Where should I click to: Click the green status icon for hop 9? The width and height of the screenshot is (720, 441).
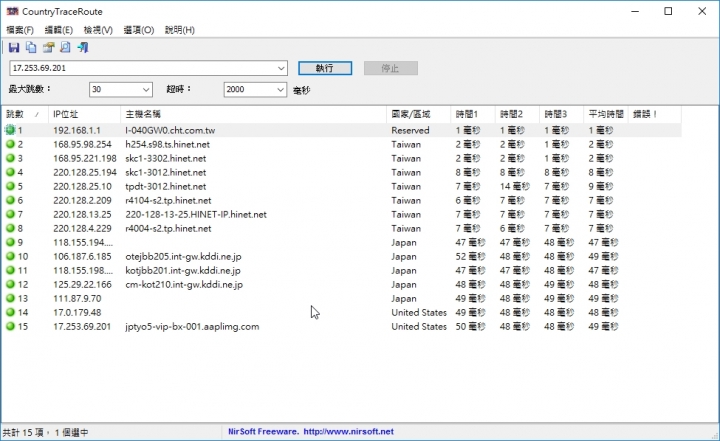click(10, 242)
